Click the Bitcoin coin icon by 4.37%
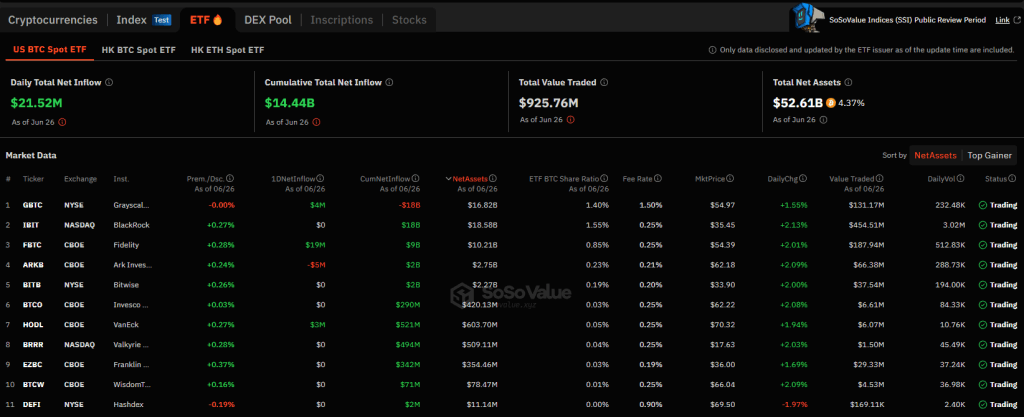Image resolution: width=1024 pixels, height=417 pixels. pos(831,102)
